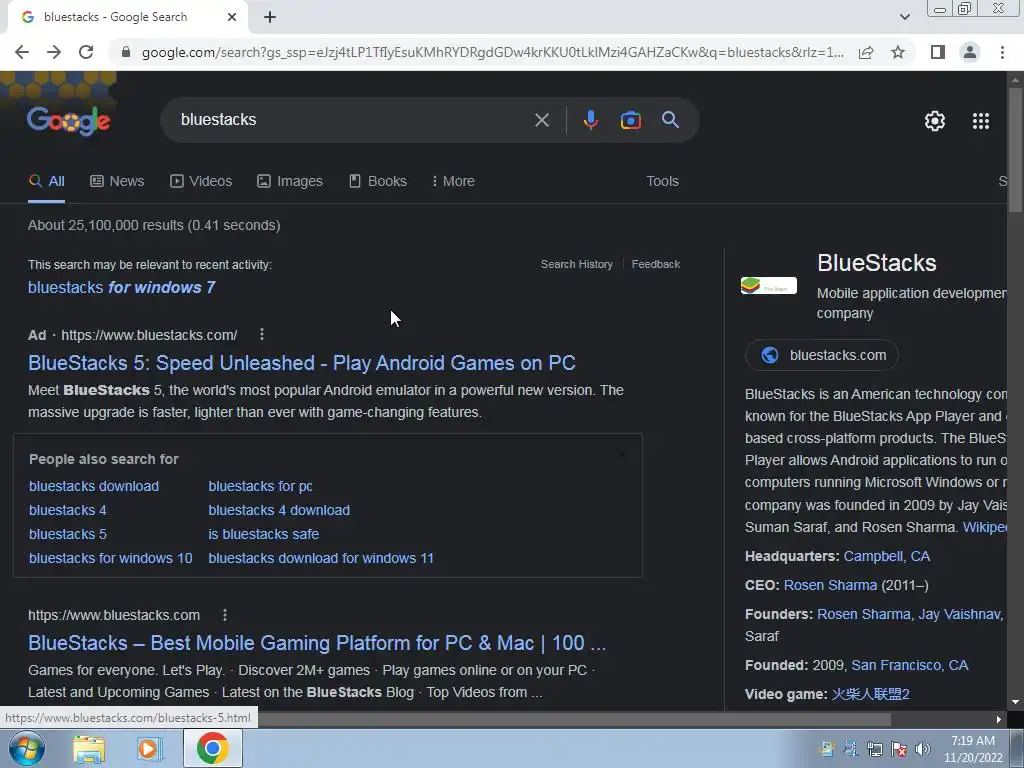This screenshot has width=1024, height=768.
Task: Share this page via address bar icon
Action: pos(866,52)
